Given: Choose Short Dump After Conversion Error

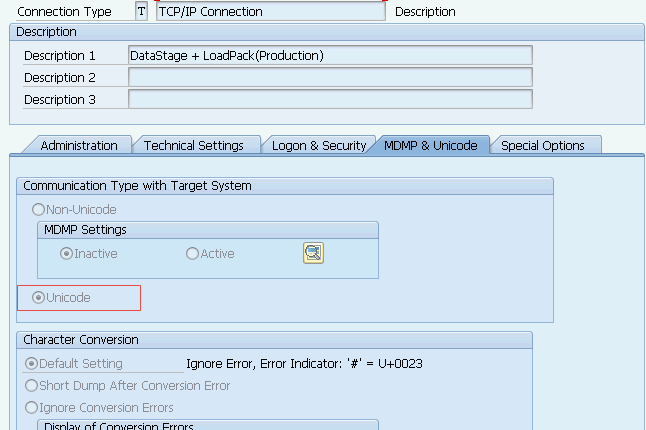Looking at the screenshot, I should (31, 386).
